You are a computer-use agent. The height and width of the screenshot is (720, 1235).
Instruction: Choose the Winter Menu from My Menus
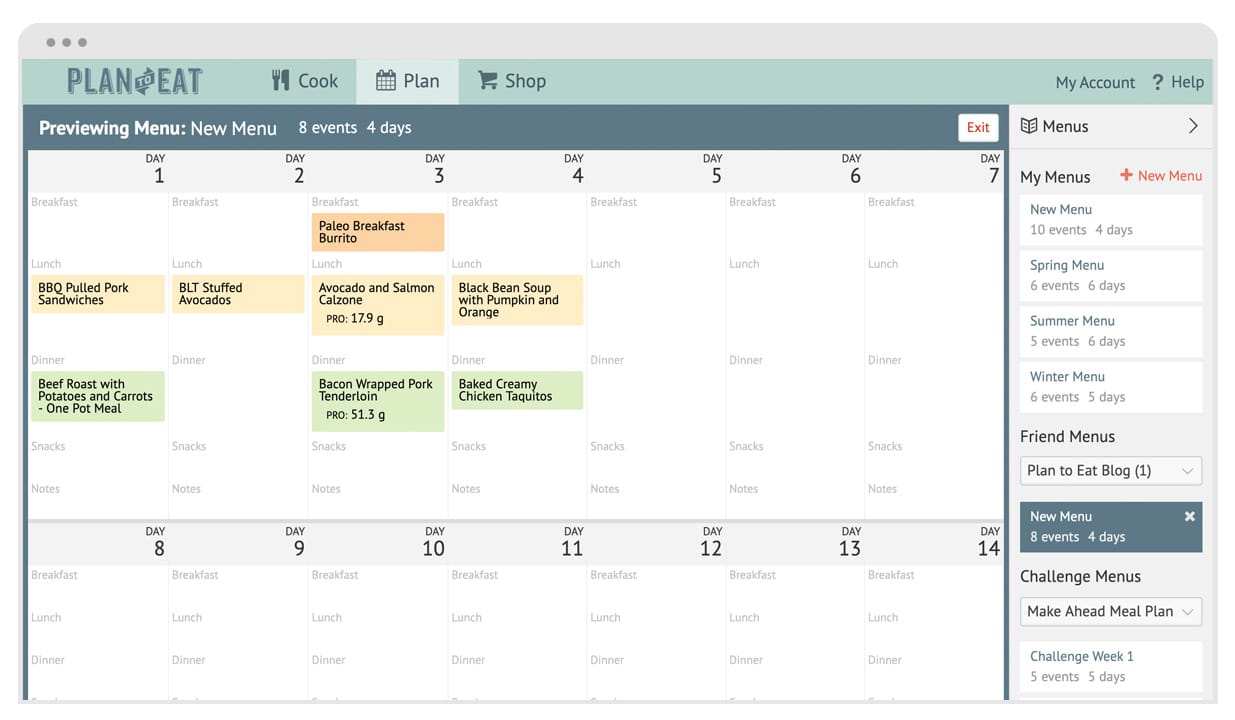(x=1110, y=386)
